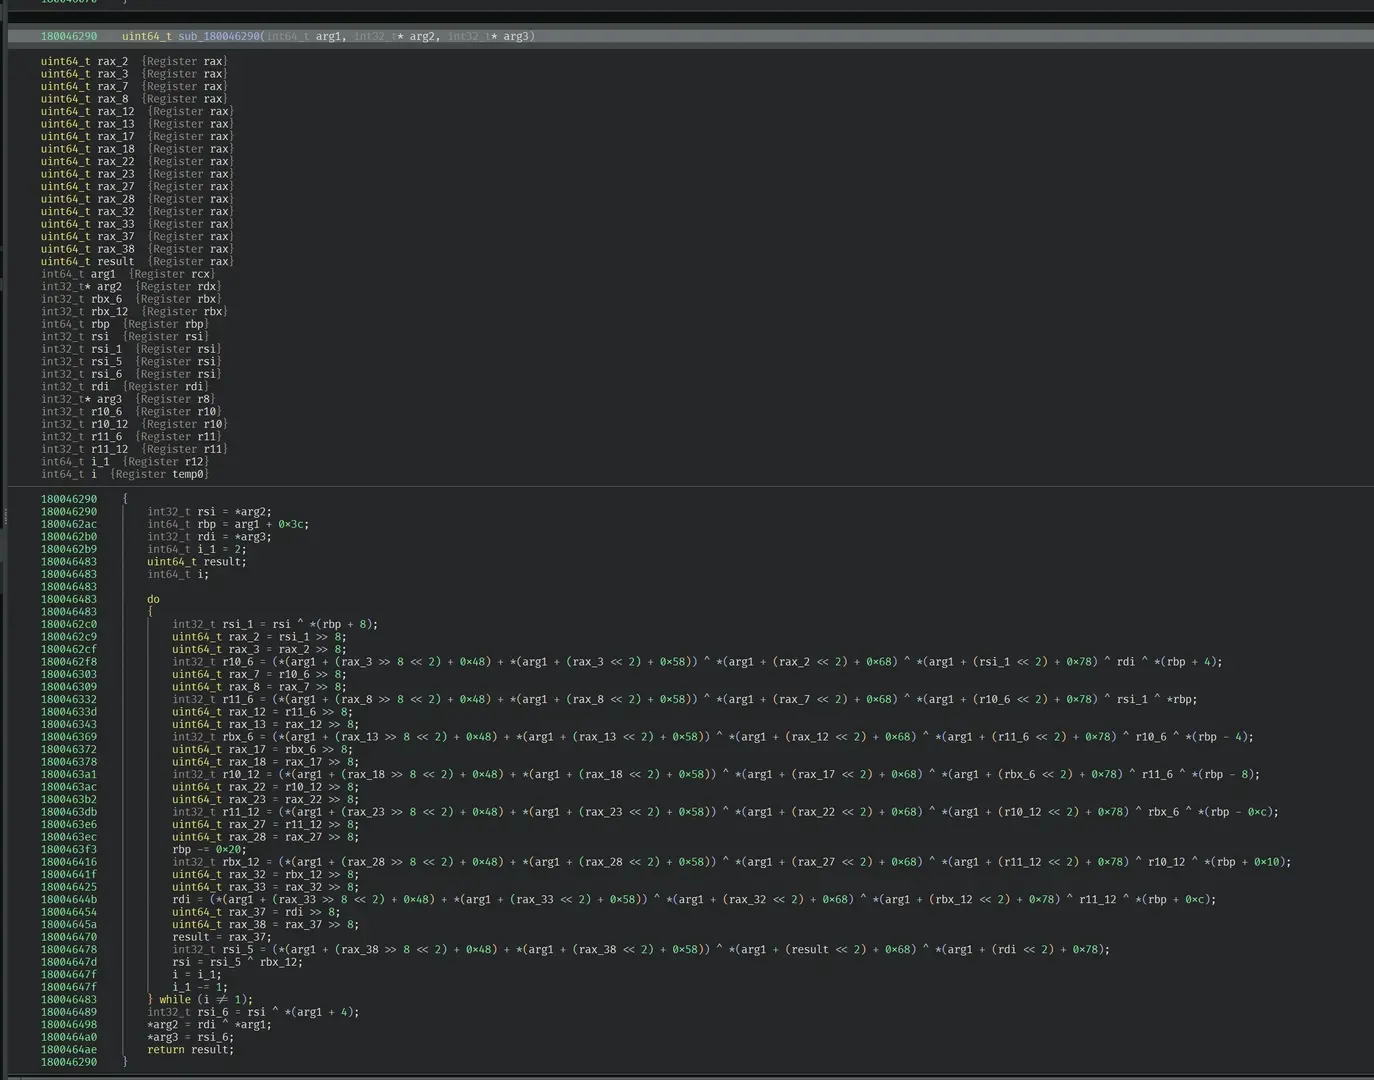Select address 180046425 in the gutter
The height and width of the screenshot is (1080, 1374).
69,886
